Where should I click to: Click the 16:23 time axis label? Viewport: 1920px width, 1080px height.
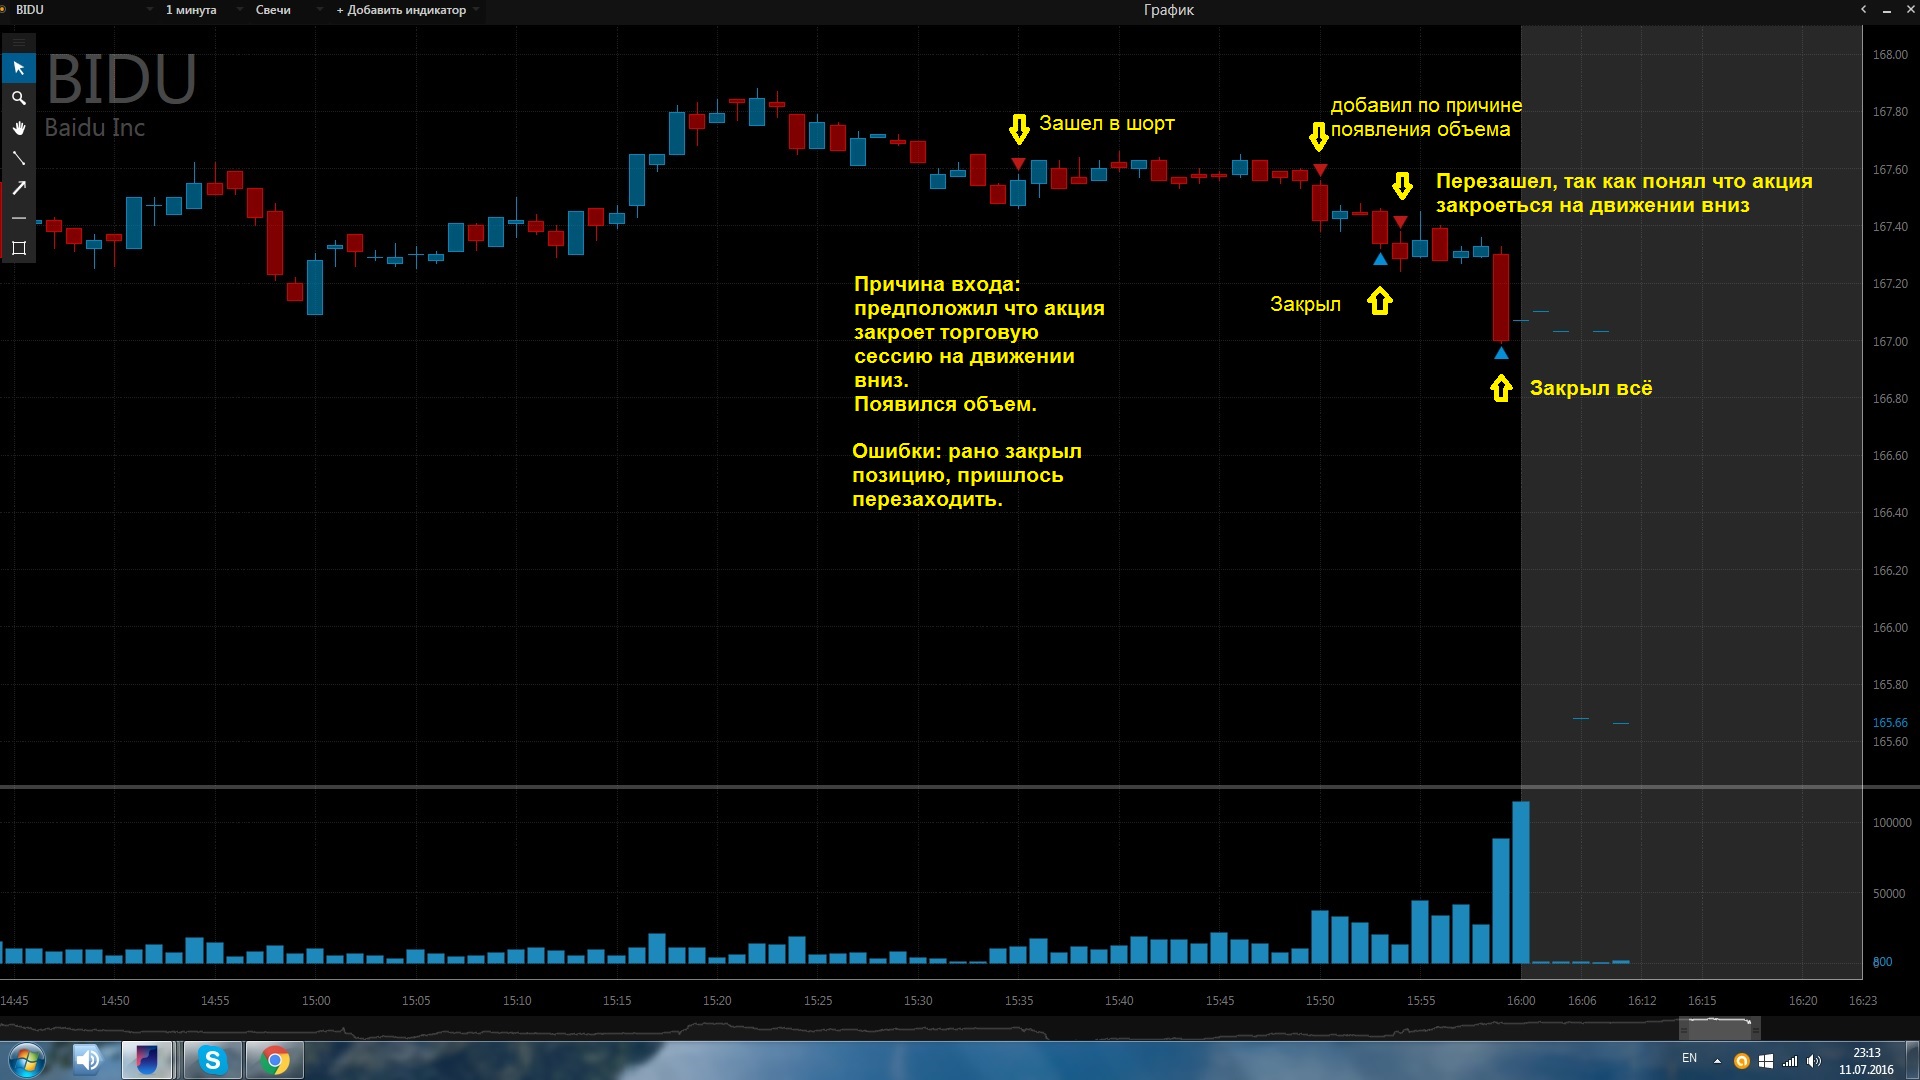[1863, 1000]
